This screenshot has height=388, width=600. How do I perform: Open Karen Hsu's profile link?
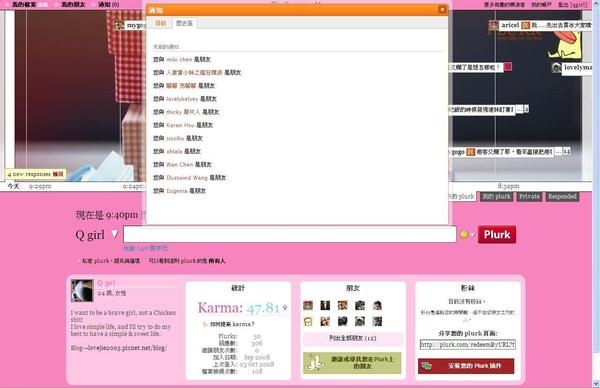(x=180, y=125)
